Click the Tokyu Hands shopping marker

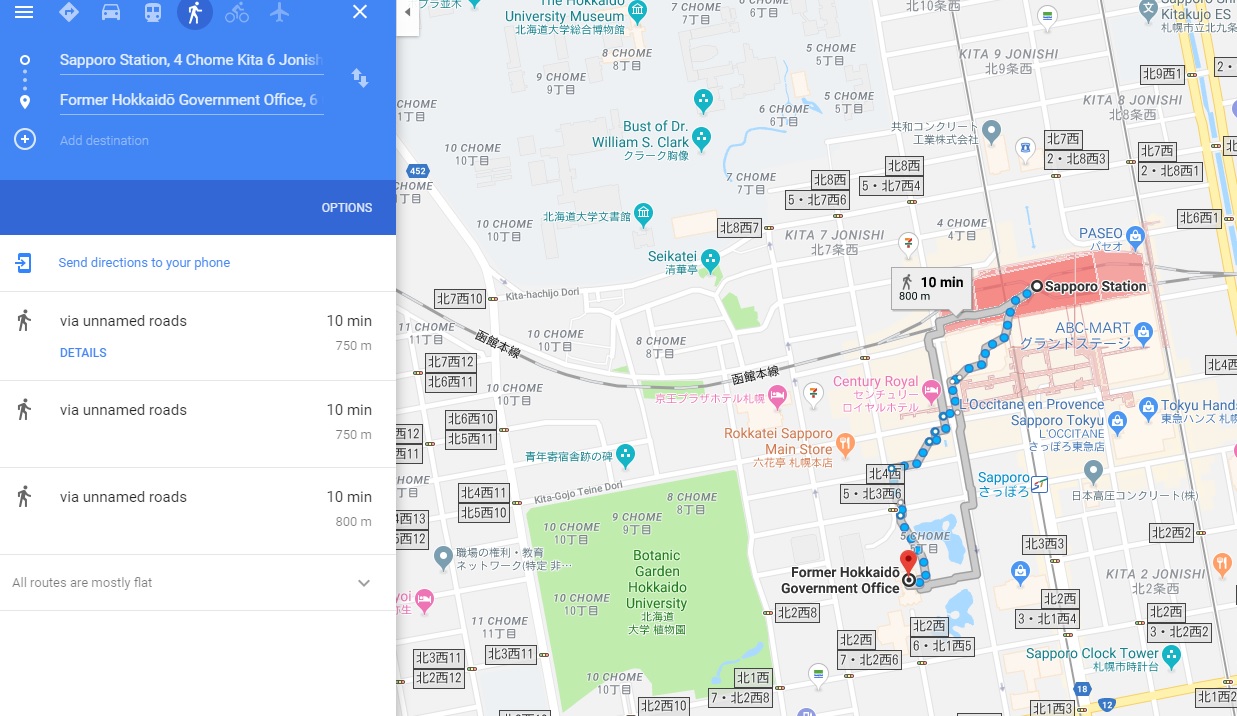[1149, 409]
